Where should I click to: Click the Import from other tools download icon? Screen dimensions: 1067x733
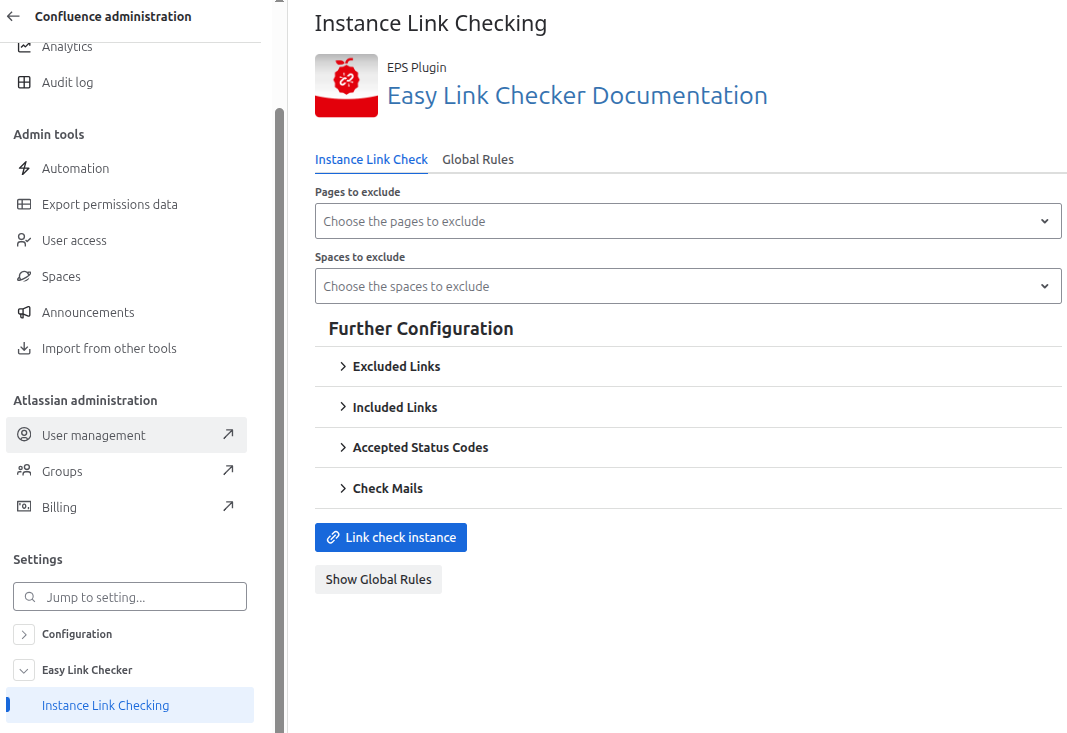click(24, 348)
